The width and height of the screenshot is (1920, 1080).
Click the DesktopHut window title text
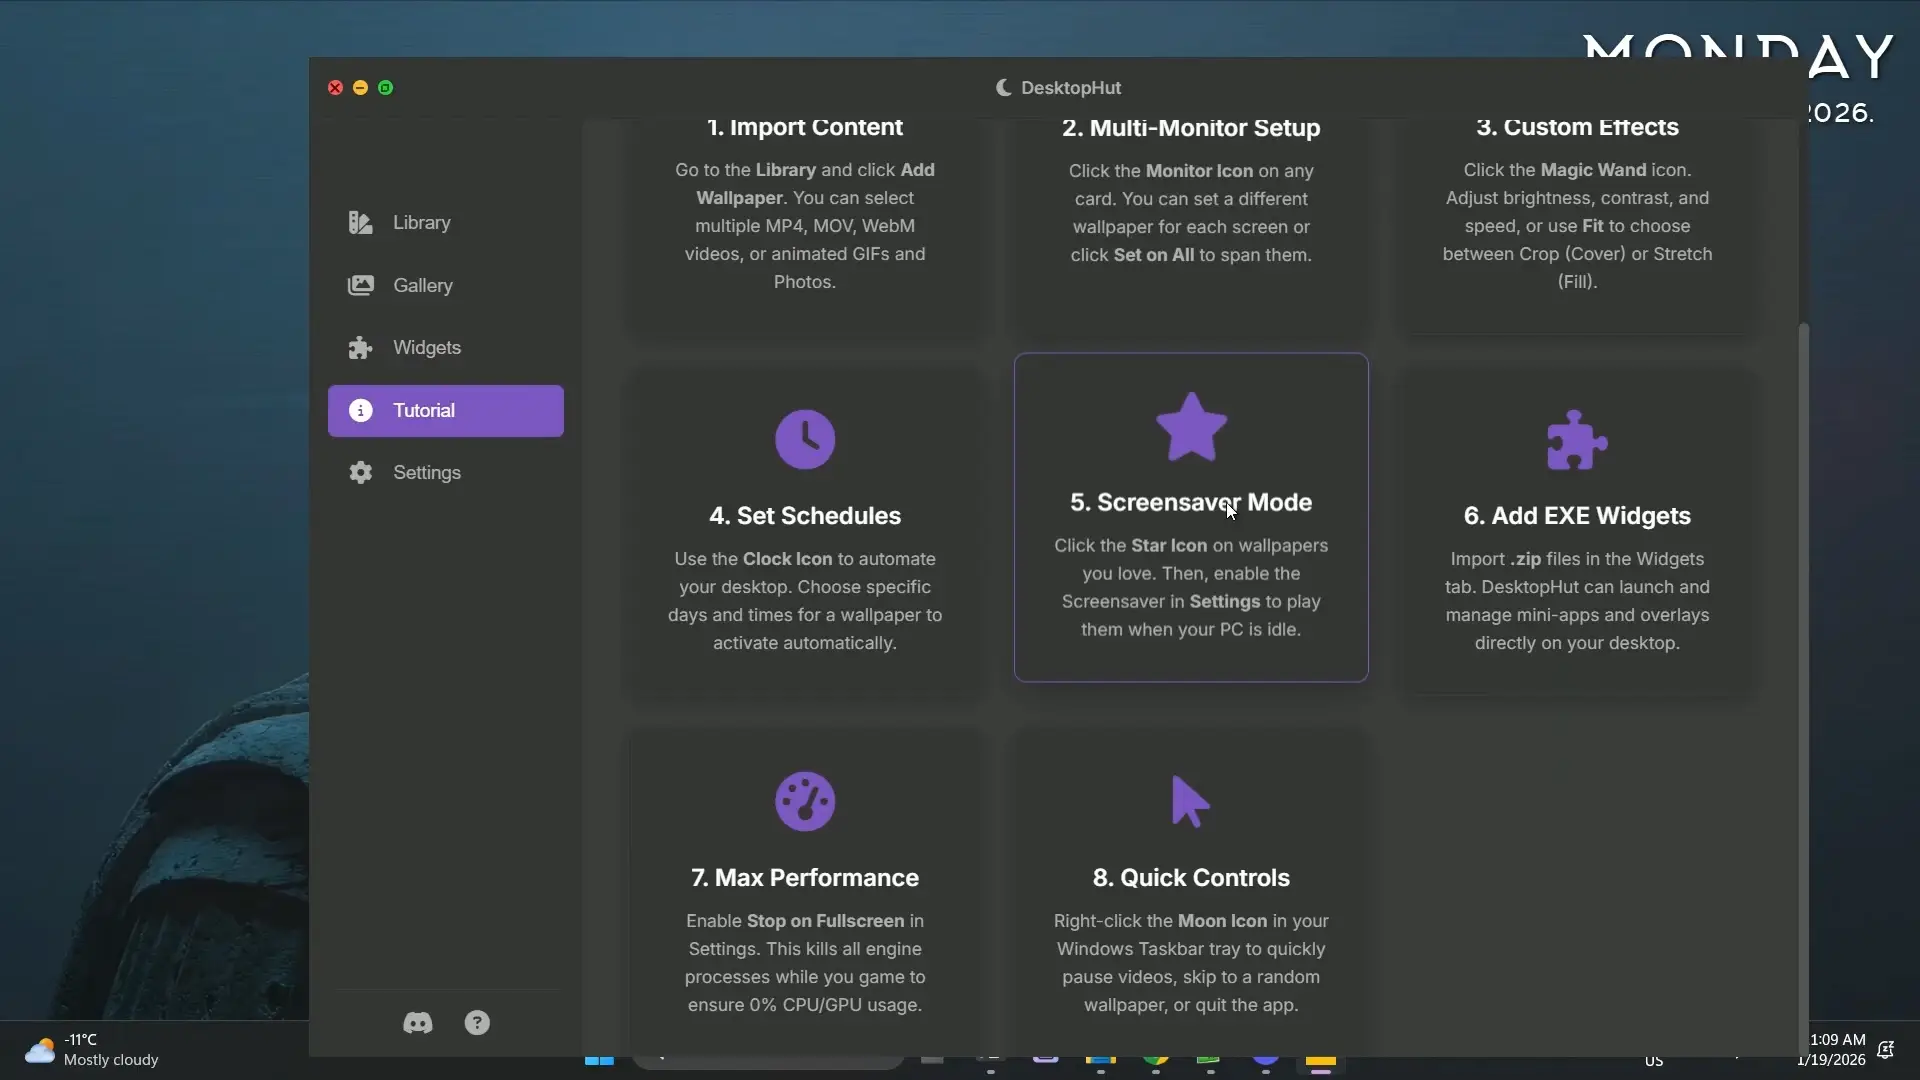pos(1071,88)
